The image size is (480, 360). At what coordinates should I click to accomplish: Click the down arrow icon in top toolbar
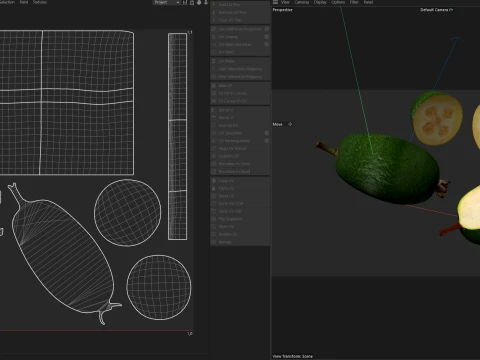206,2
